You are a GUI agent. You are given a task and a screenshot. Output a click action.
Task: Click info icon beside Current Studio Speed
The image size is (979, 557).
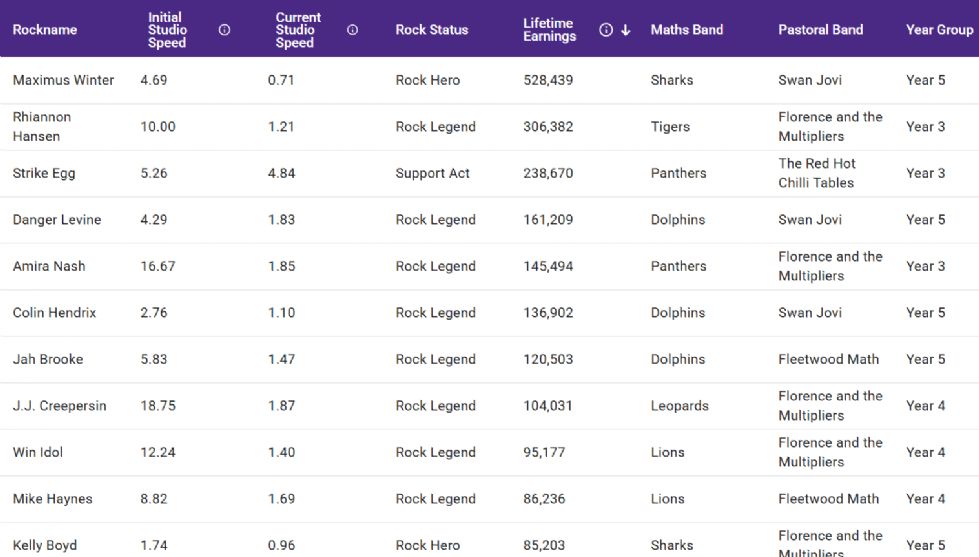tap(352, 30)
